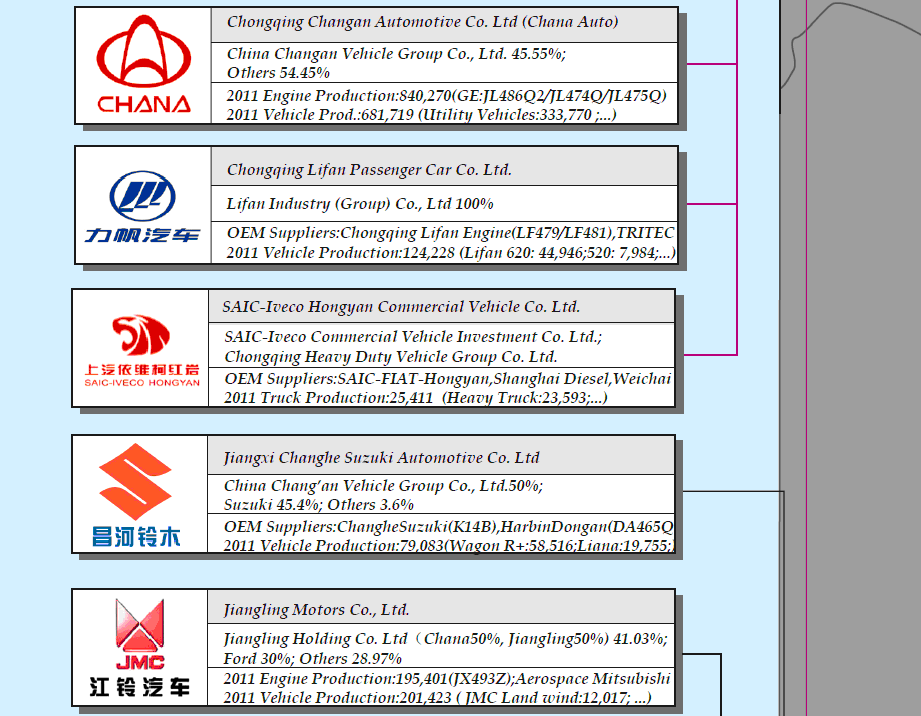Select the Chongqing Heavy Duty Vehicle Group line
Image resolution: width=921 pixels, height=716 pixels.
tap(391, 357)
